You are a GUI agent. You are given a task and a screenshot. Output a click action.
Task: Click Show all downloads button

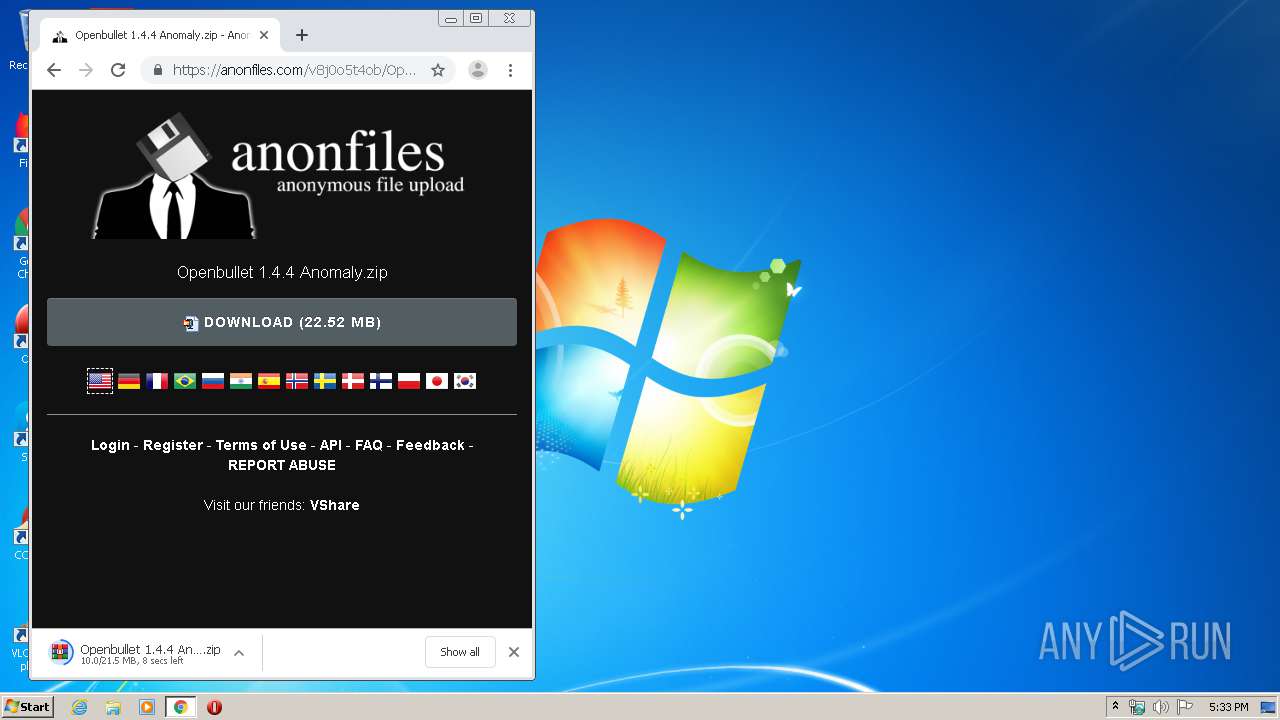click(x=460, y=652)
